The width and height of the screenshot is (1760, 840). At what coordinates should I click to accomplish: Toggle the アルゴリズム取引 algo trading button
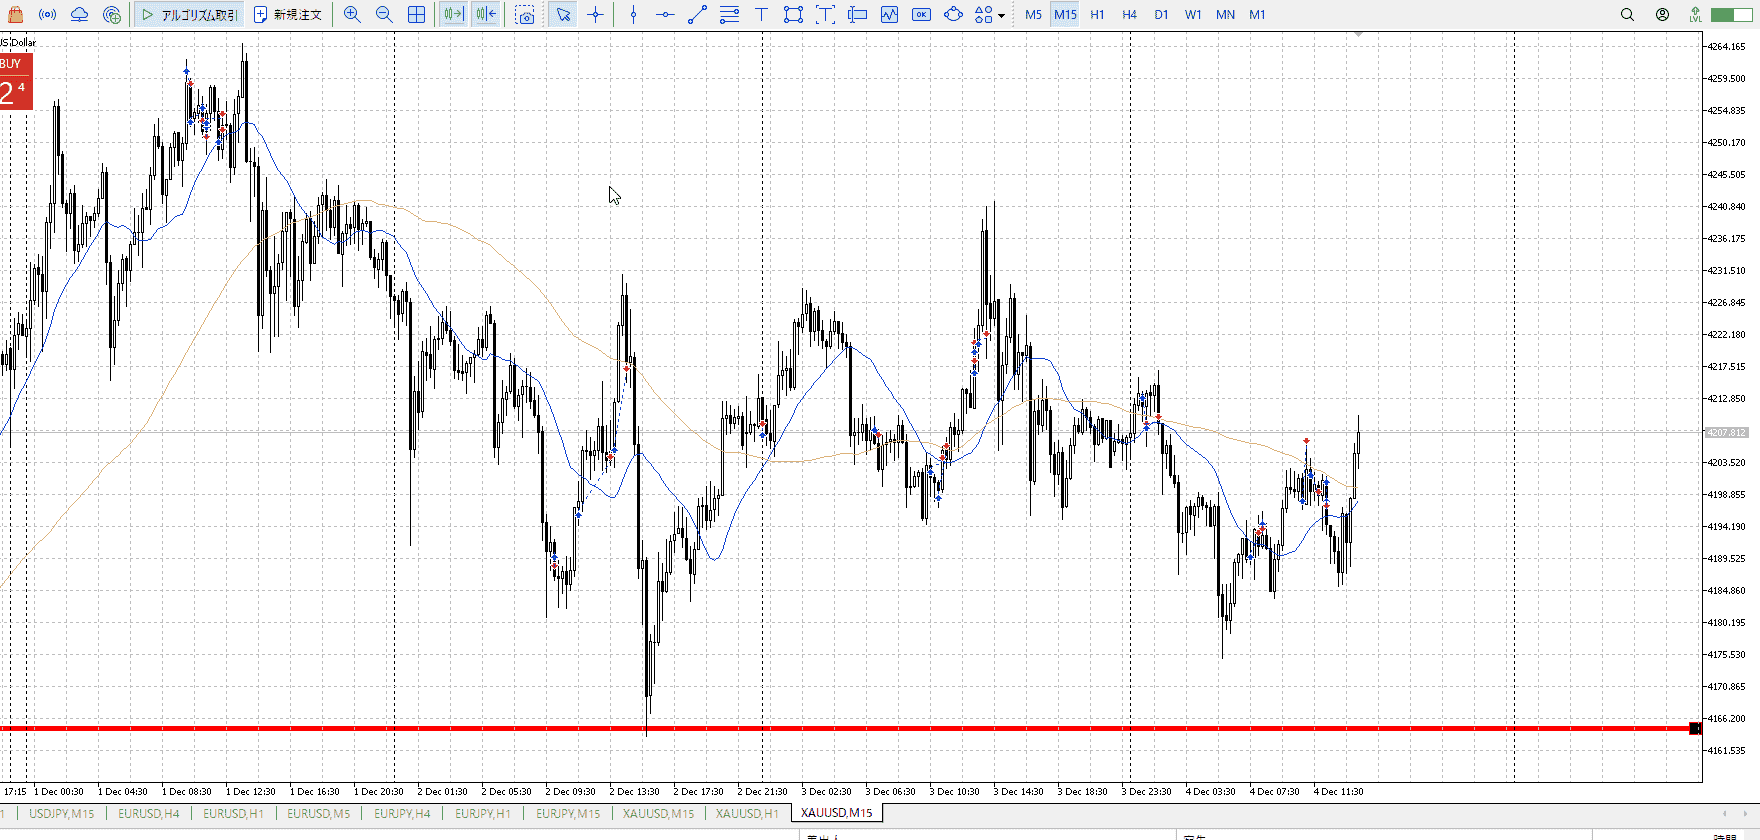point(190,15)
